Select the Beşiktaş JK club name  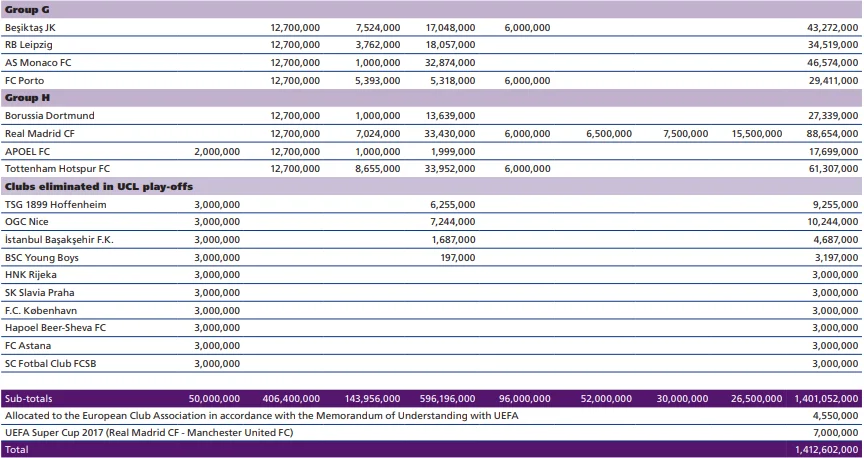pyautogui.click(x=30, y=28)
